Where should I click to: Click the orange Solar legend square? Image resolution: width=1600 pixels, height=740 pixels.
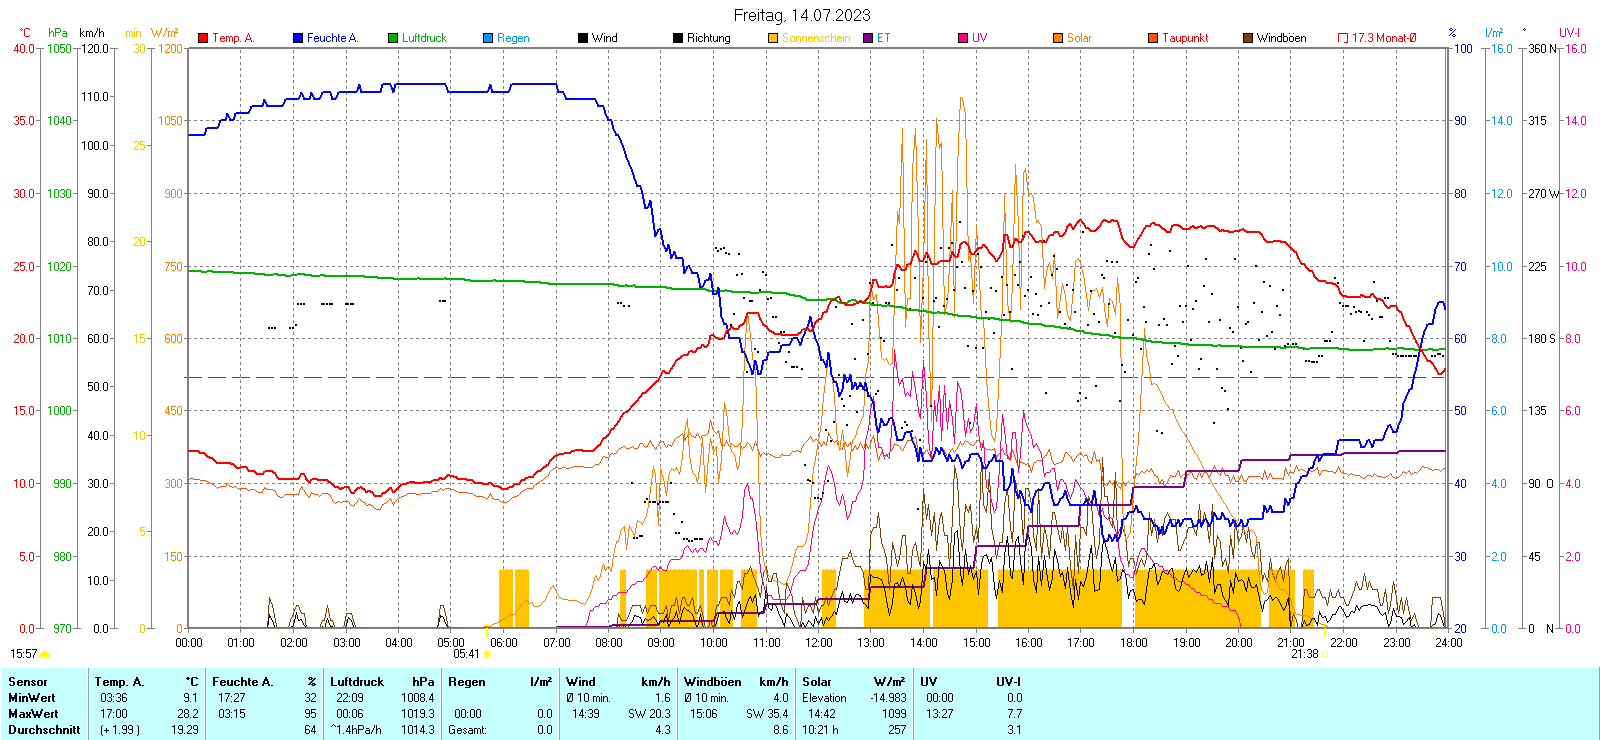[1058, 38]
